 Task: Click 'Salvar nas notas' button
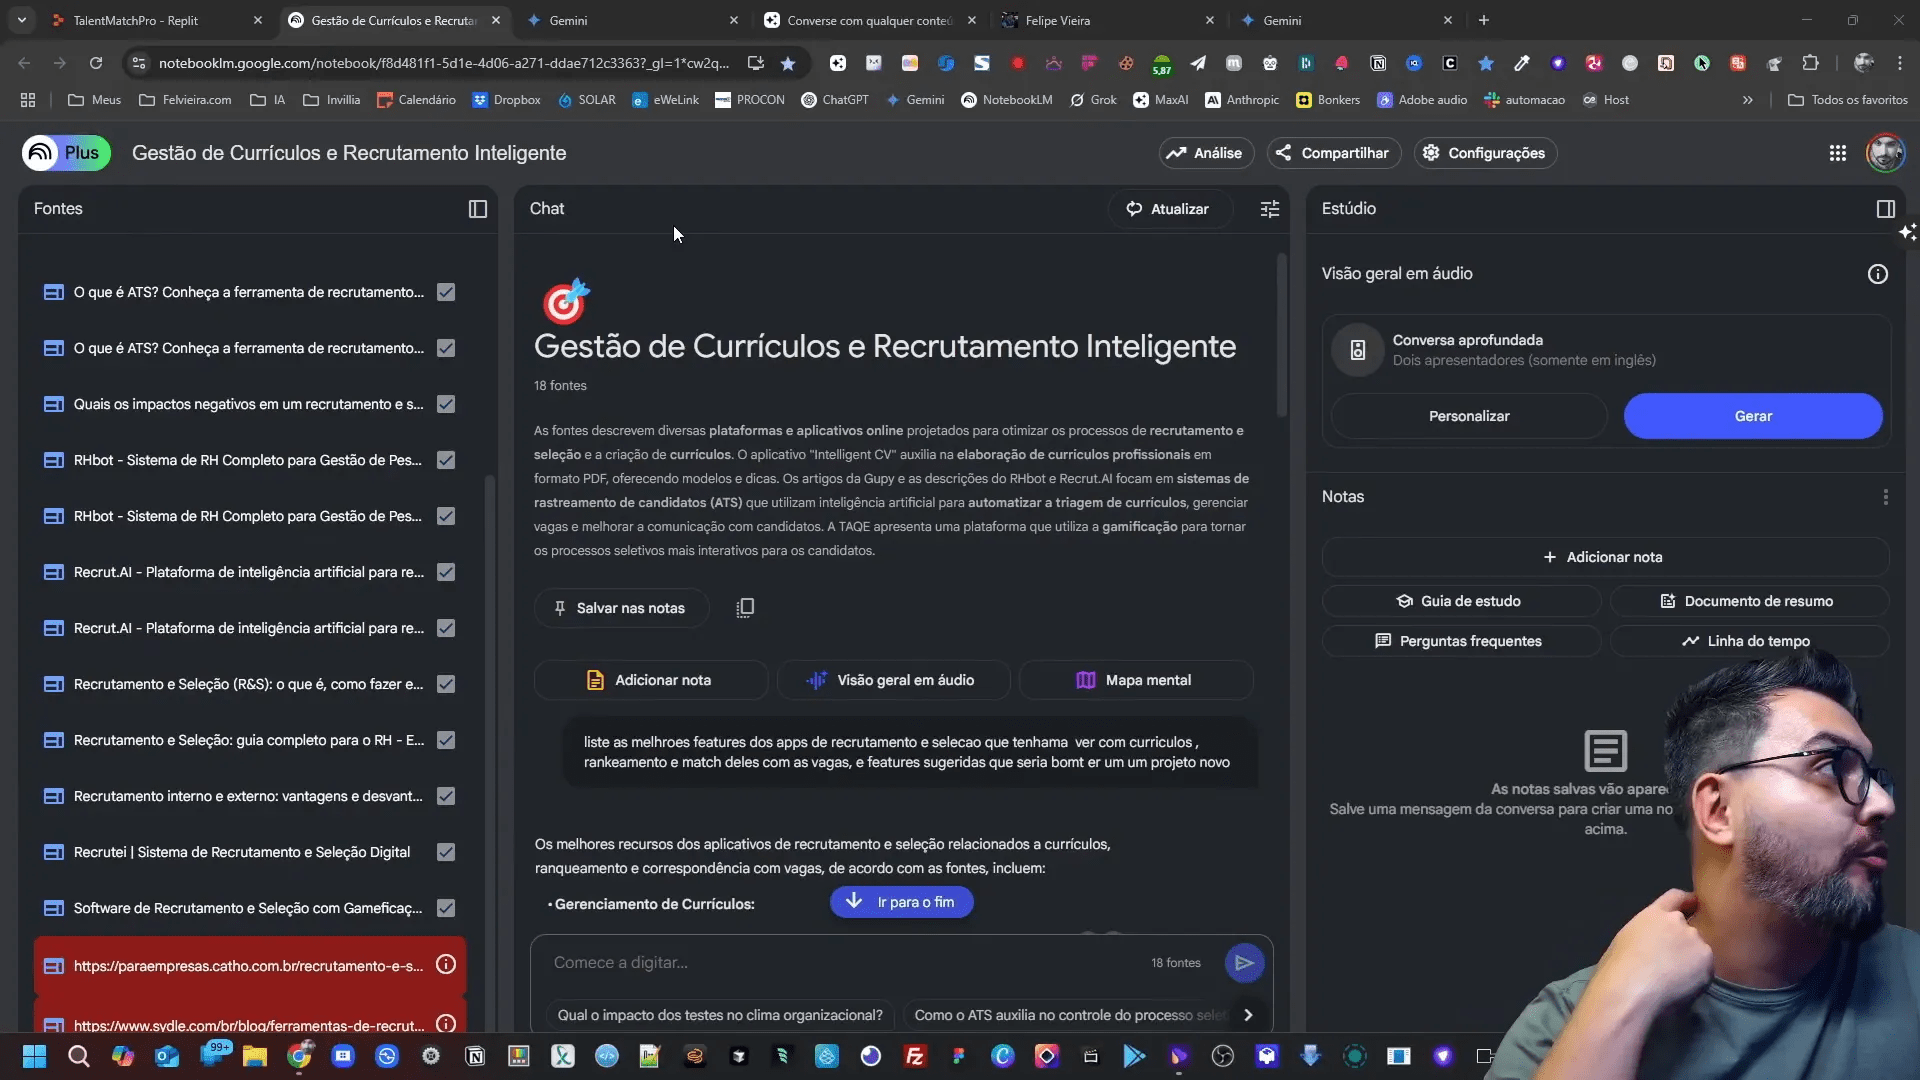pos(620,608)
